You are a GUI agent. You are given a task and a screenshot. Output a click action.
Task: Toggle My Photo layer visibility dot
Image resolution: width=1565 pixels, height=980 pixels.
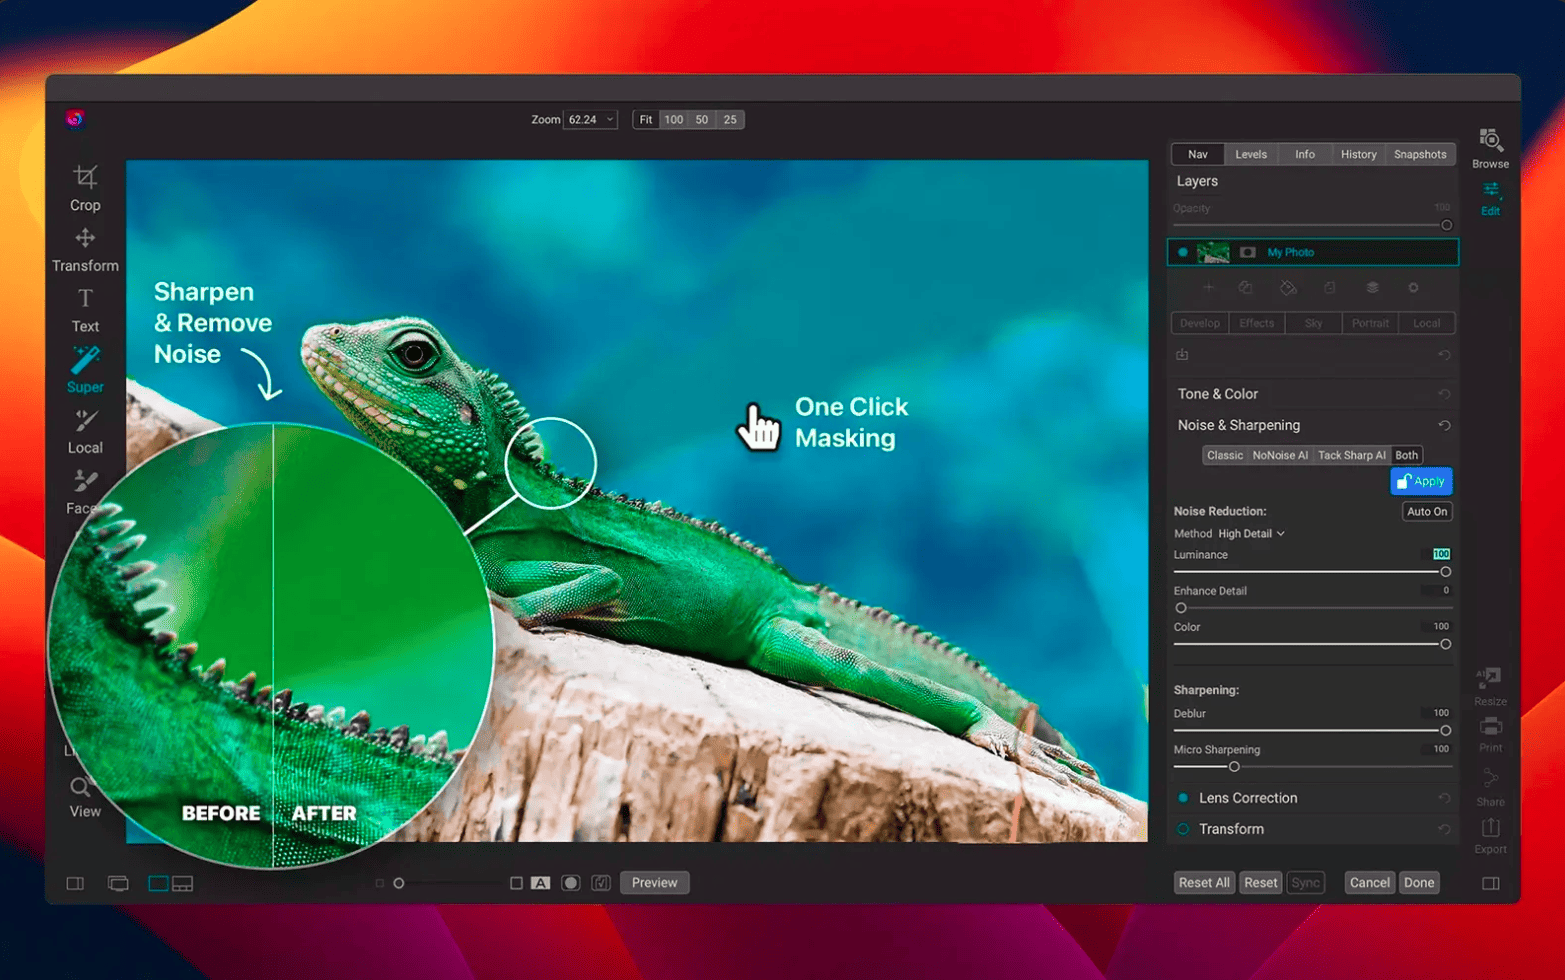tap(1183, 252)
